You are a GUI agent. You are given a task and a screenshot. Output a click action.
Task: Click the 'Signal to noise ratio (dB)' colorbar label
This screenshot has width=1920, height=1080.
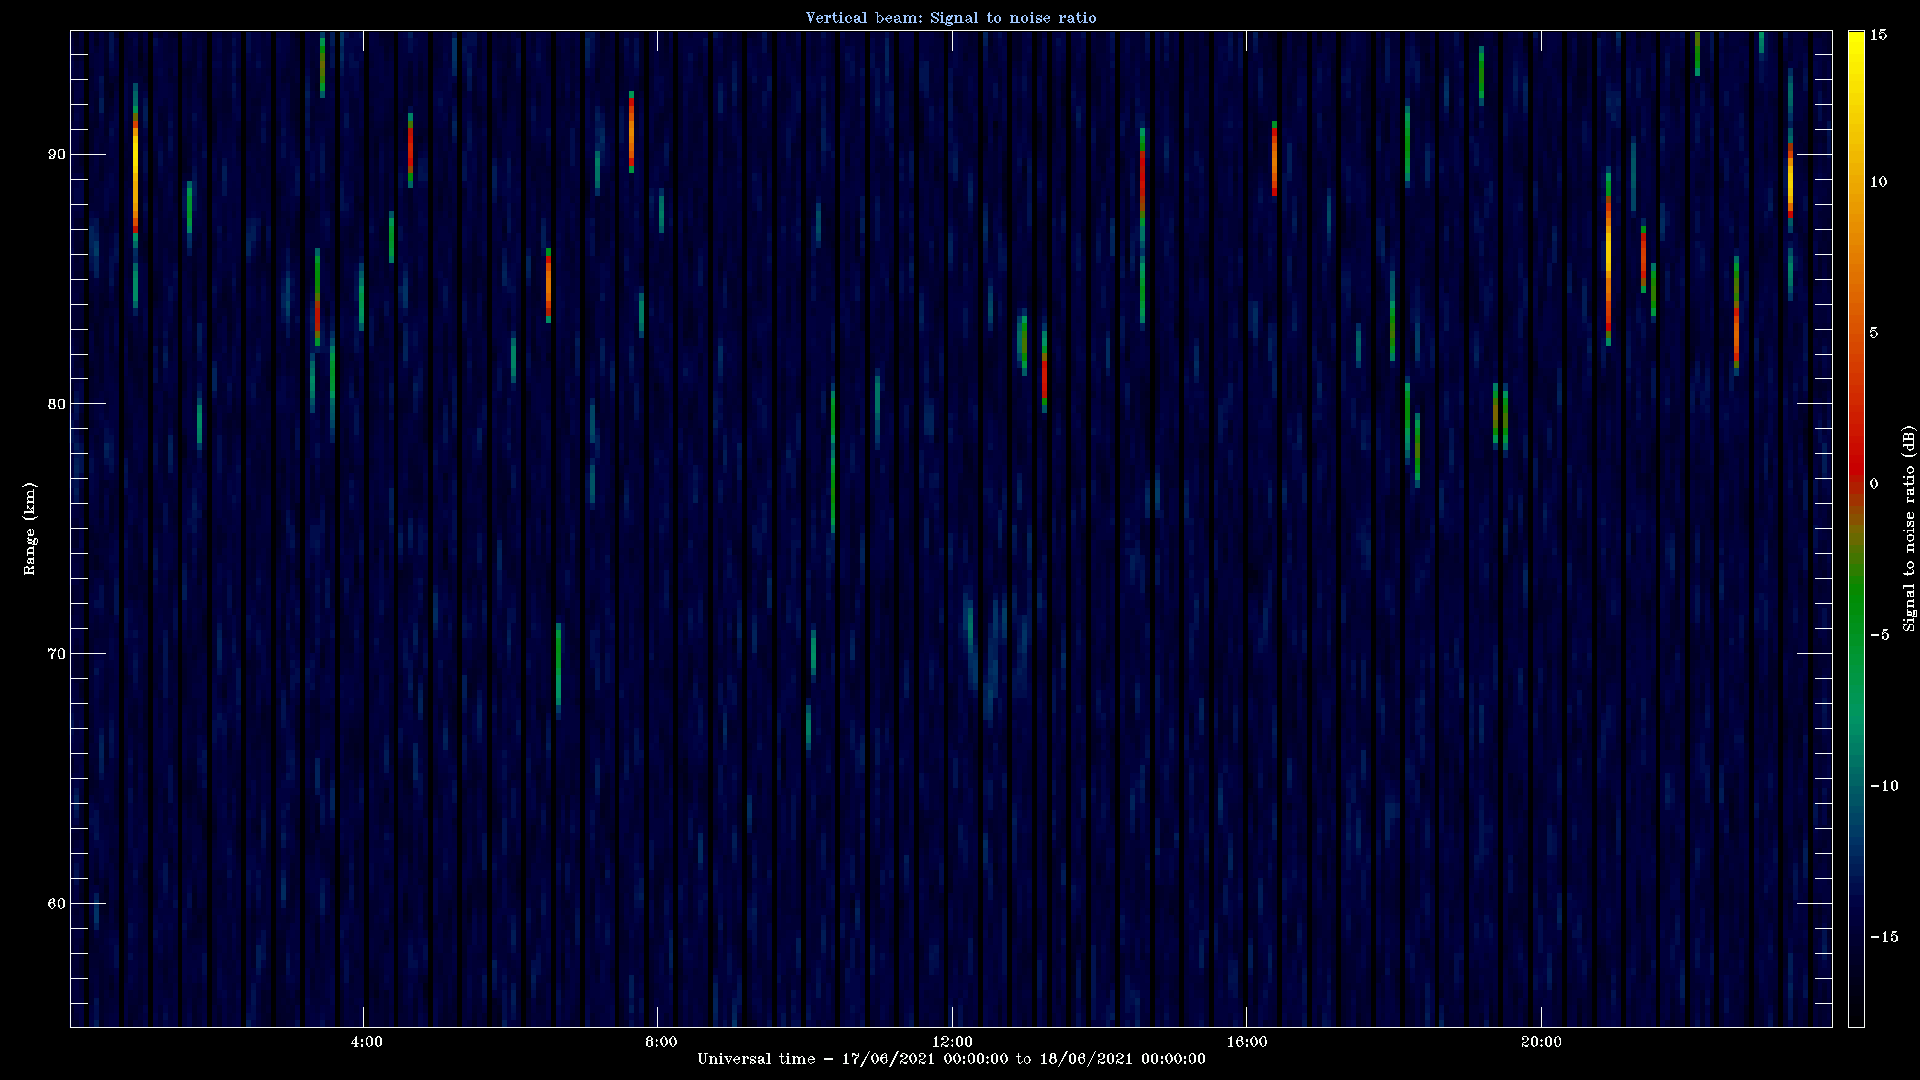click(x=1909, y=528)
